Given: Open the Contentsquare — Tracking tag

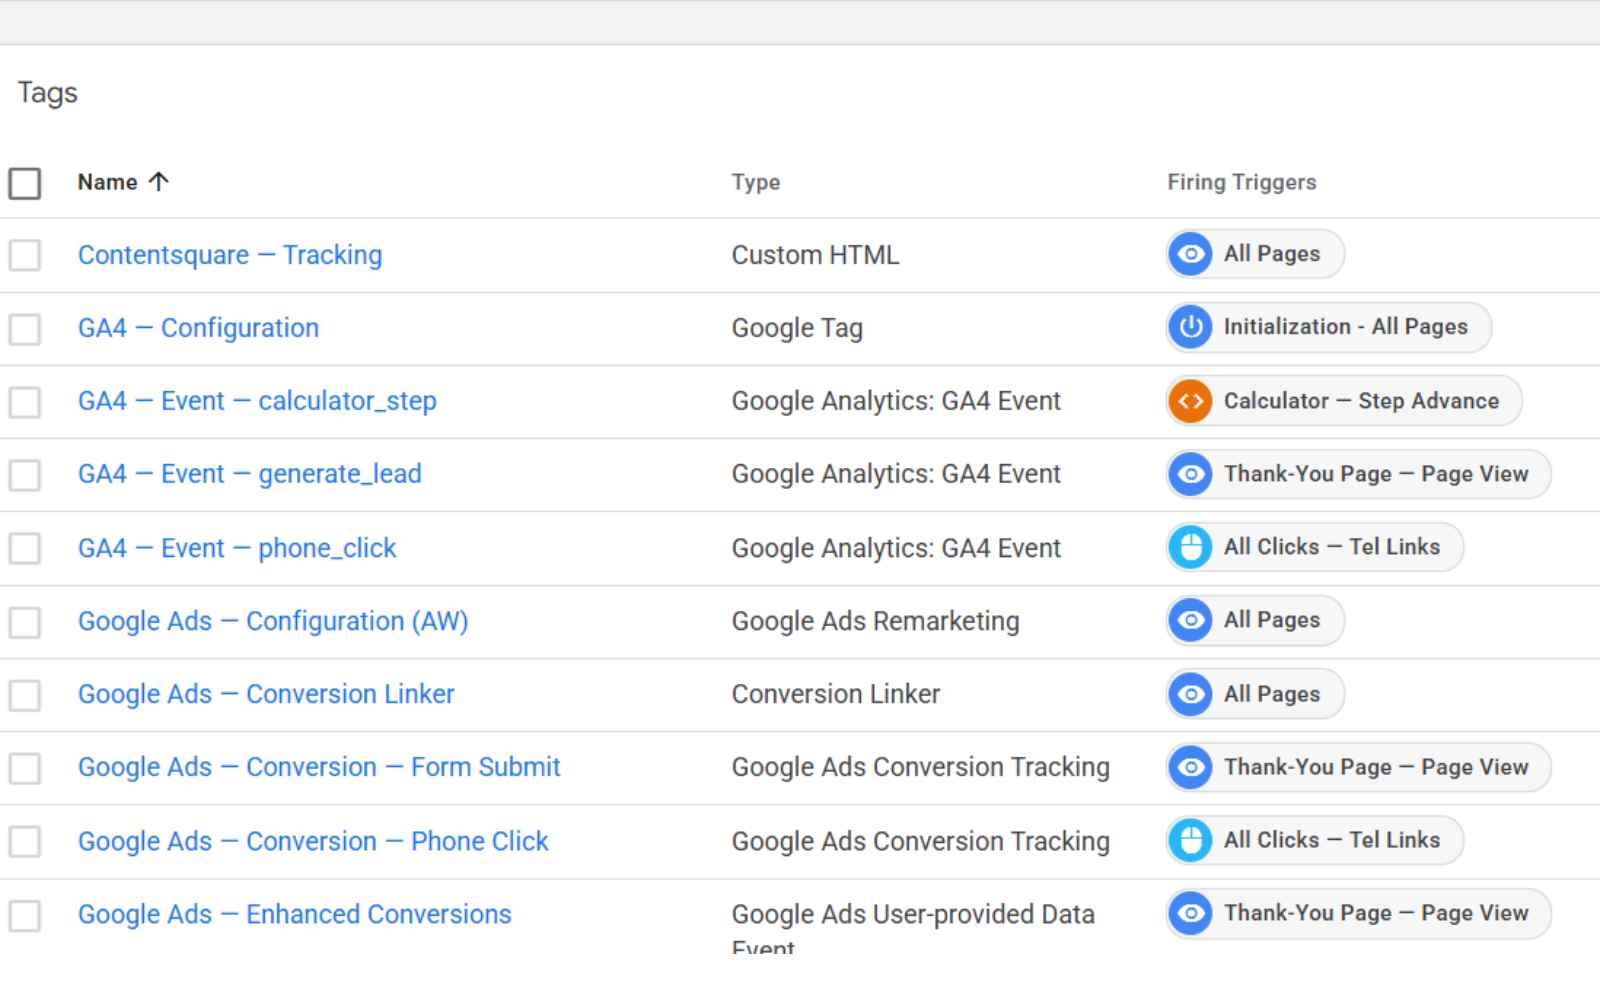Looking at the screenshot, I should coord(229,254).
